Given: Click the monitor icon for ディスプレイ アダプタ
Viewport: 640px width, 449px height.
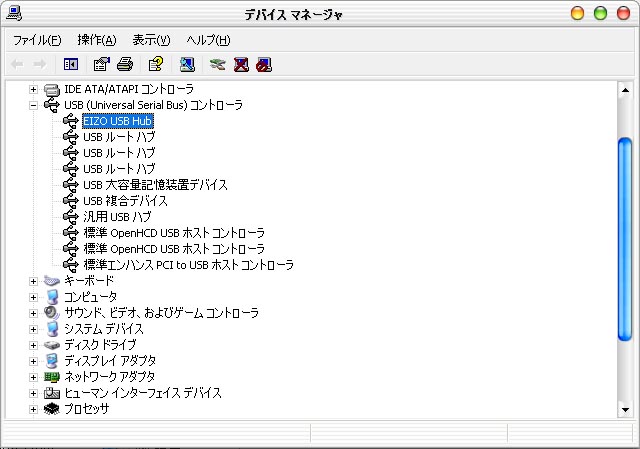Looking at the screenshot, I should tap(52, 361).
